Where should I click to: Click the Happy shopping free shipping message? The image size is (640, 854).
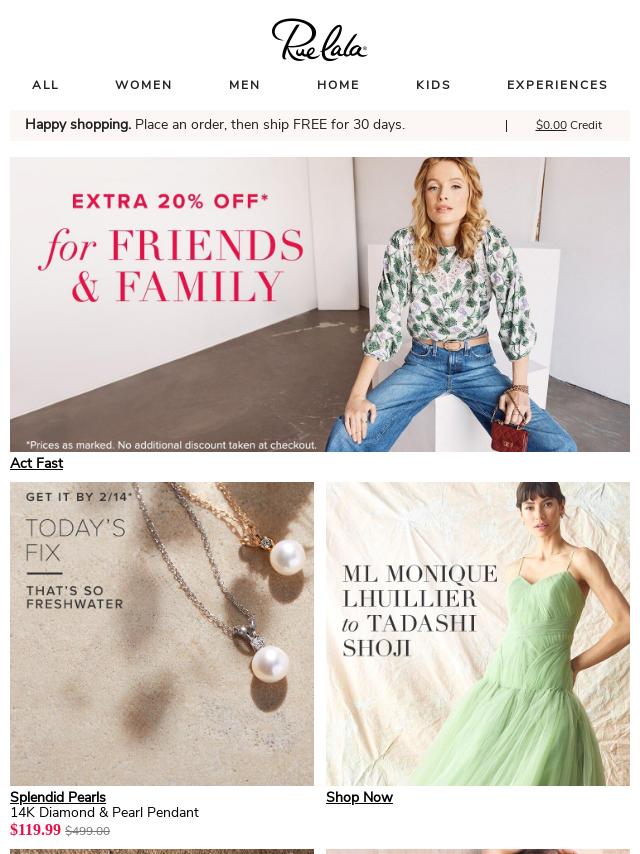pyautogui.click(x=215, y=125)
